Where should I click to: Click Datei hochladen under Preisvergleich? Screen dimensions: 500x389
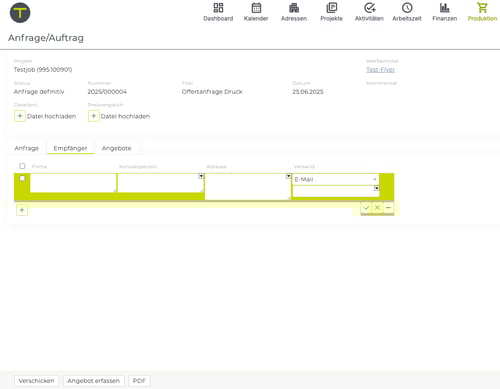pos(125,116)
